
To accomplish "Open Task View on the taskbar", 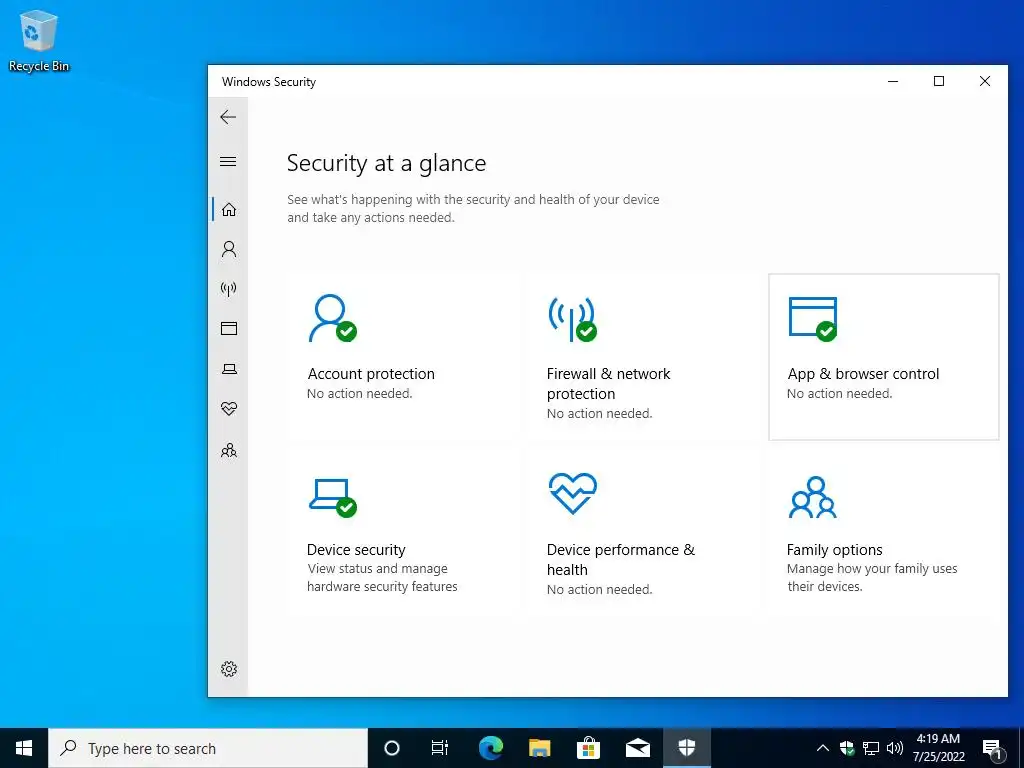I will pyautogui.click(x=440, y=748).
